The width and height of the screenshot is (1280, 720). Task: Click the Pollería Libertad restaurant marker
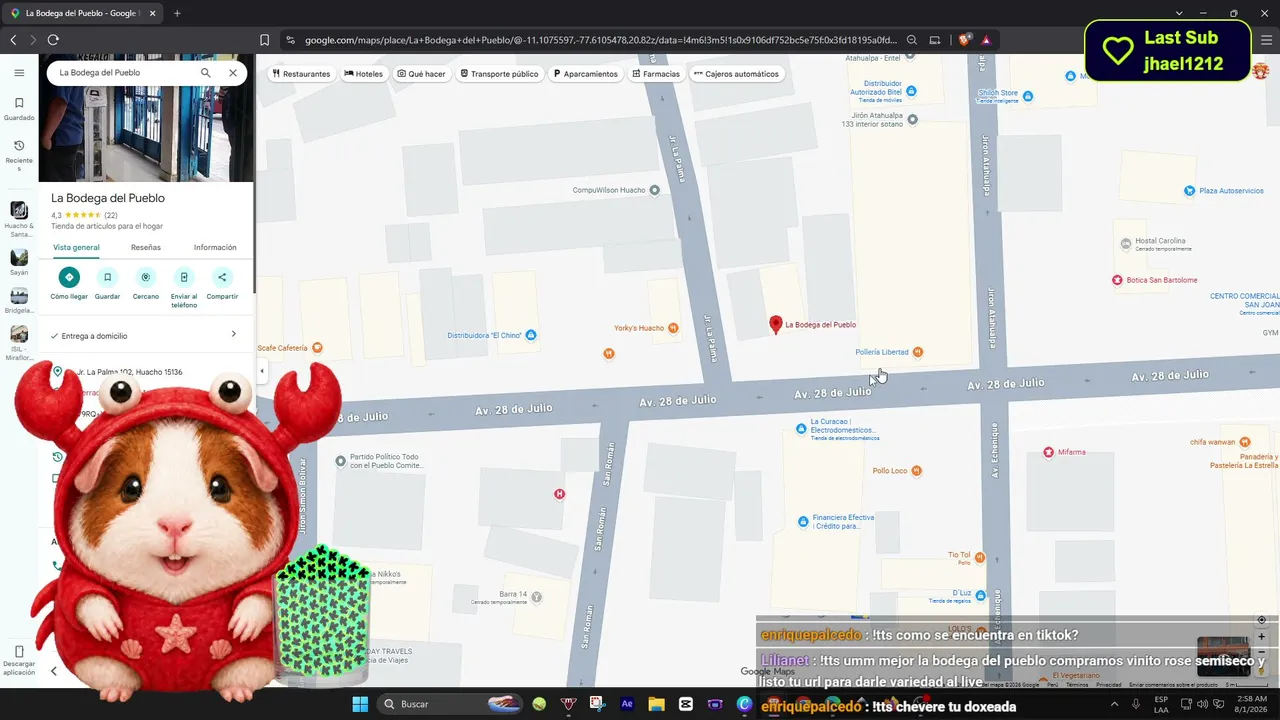pyautogui.click(x=918, y=352)
